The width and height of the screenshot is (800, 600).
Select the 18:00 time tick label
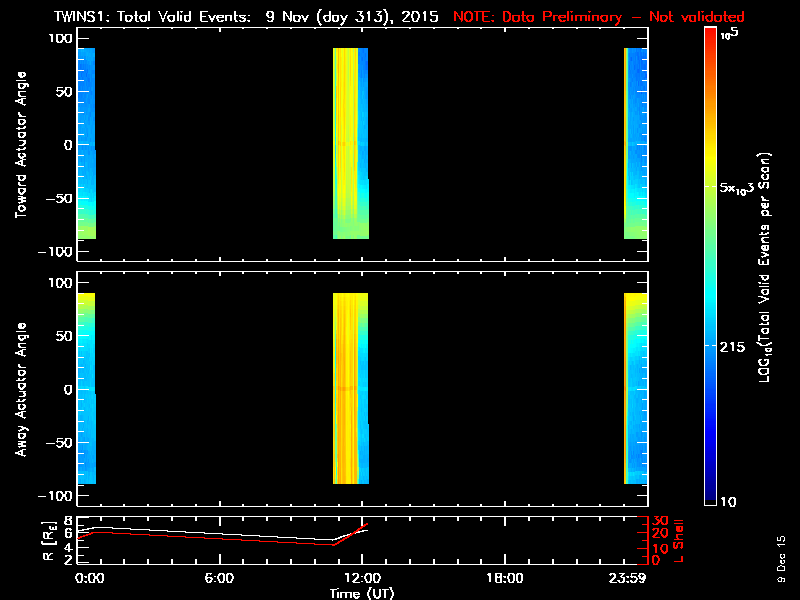point(504,578)
